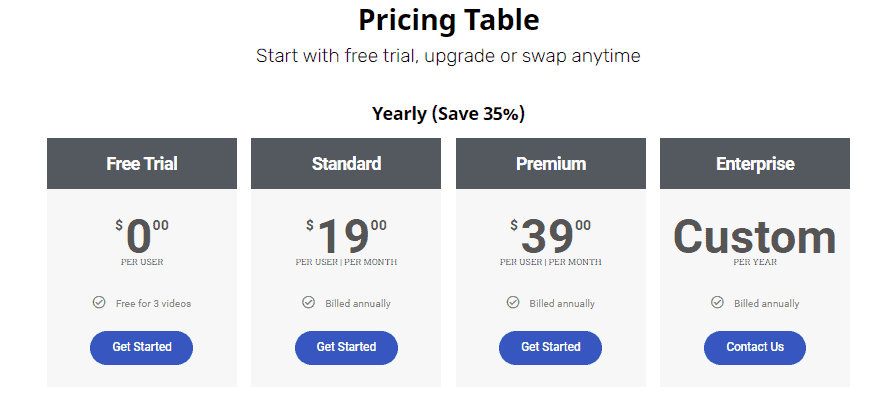The image size is (888, 417).
Task: Select the Enterprise plan header
Action: [x=755, y=164]
